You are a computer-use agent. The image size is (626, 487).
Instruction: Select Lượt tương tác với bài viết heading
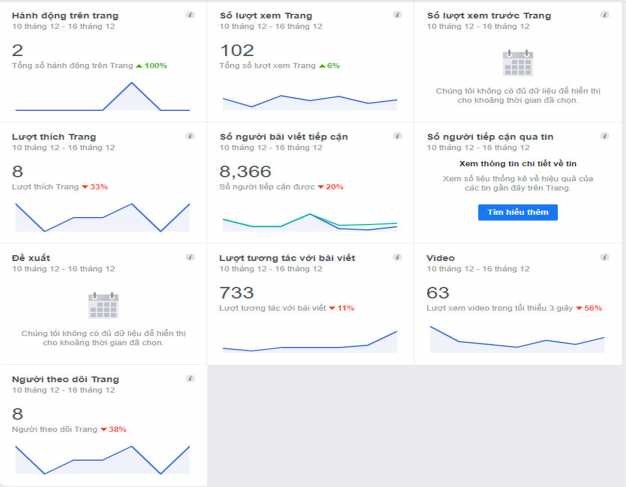point(287,258)
